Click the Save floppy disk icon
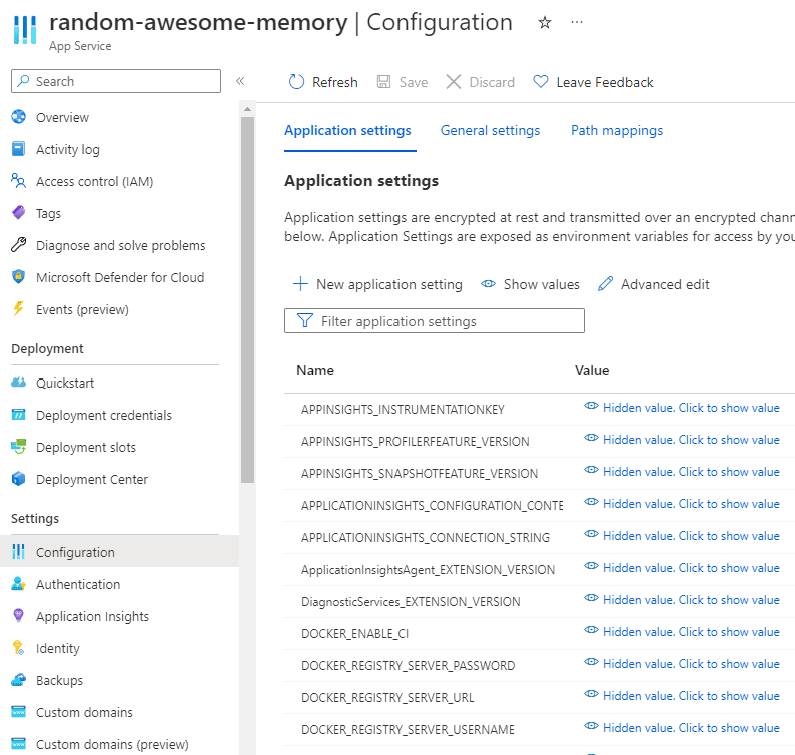This screenshot has width=795, height=755. tap(383, 82)
